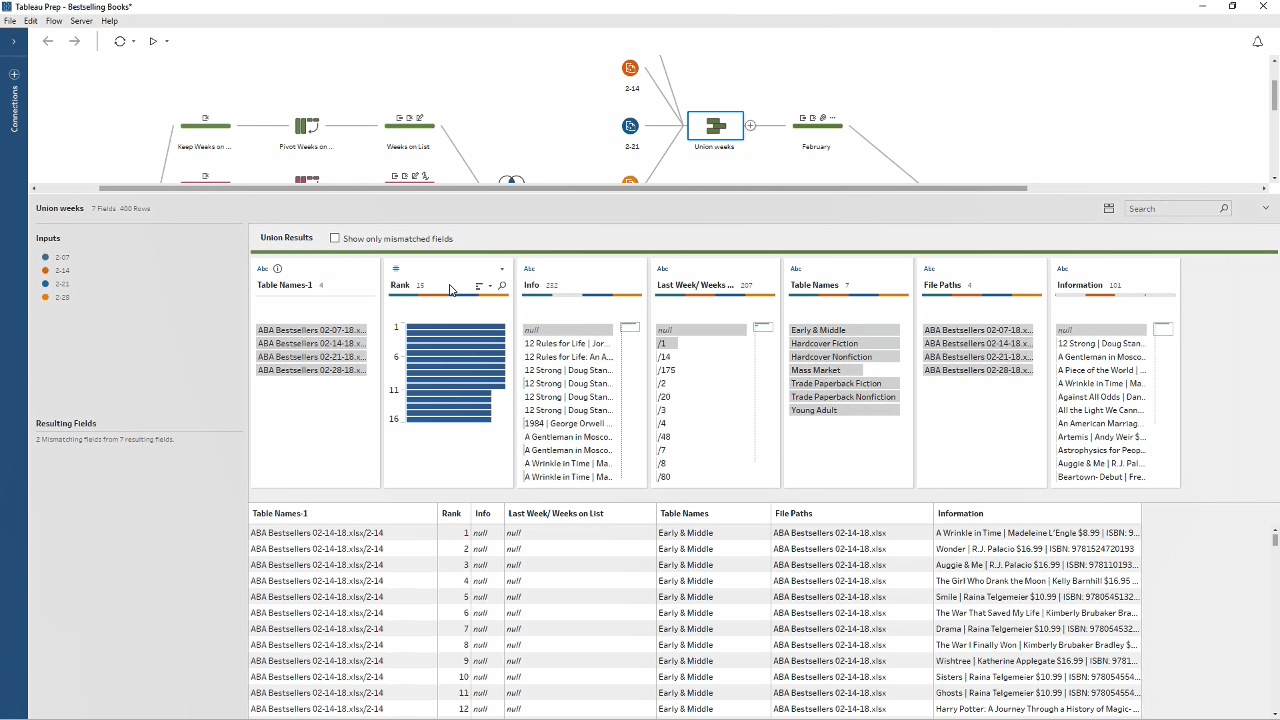
Task: Open the alerts bell icon
Action: pos(1258,42)
